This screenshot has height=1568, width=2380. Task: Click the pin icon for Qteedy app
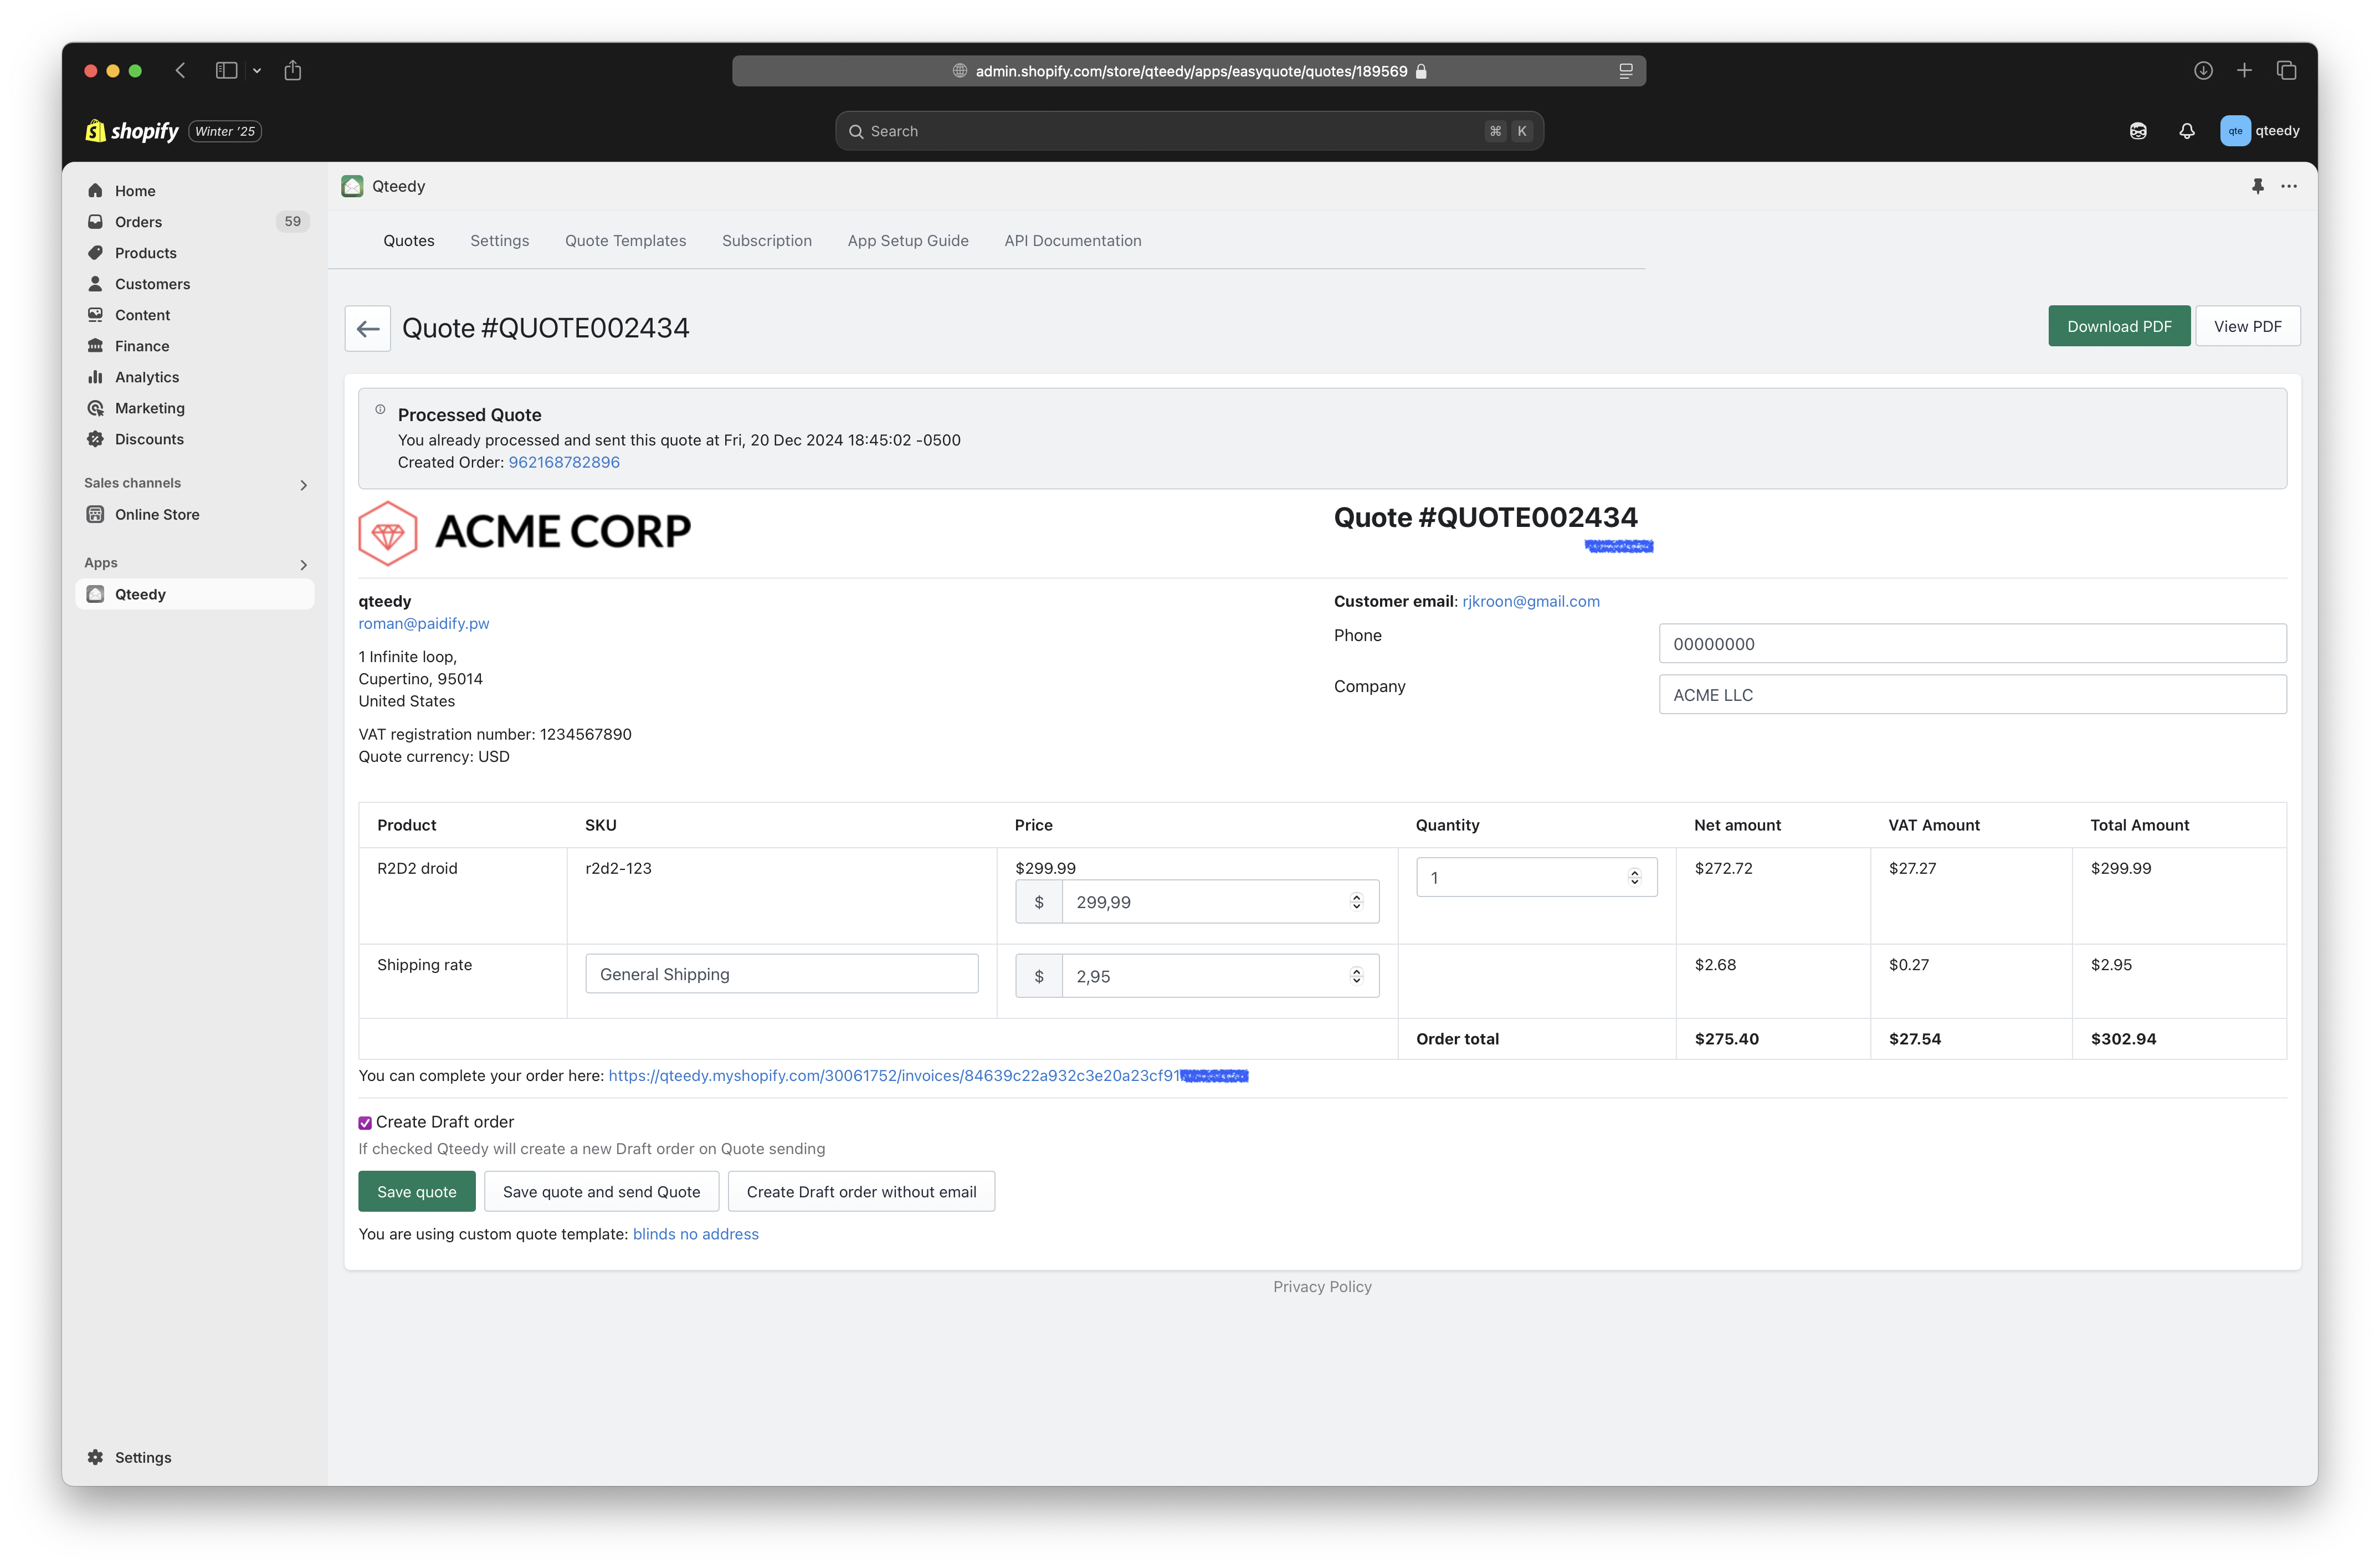tap(2257, 186)
